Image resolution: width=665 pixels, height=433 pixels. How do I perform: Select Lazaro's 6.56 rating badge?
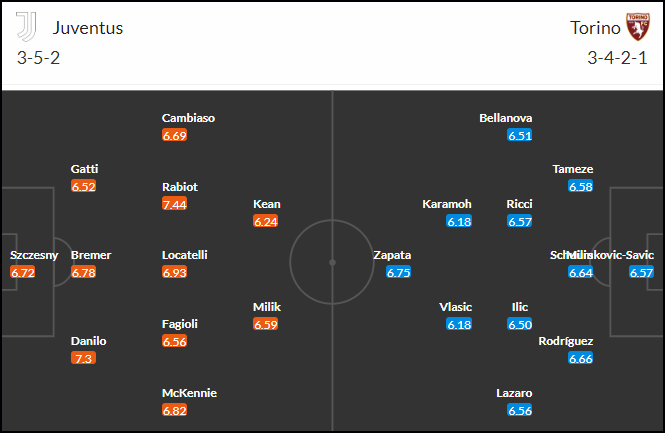tap(520, 410)
